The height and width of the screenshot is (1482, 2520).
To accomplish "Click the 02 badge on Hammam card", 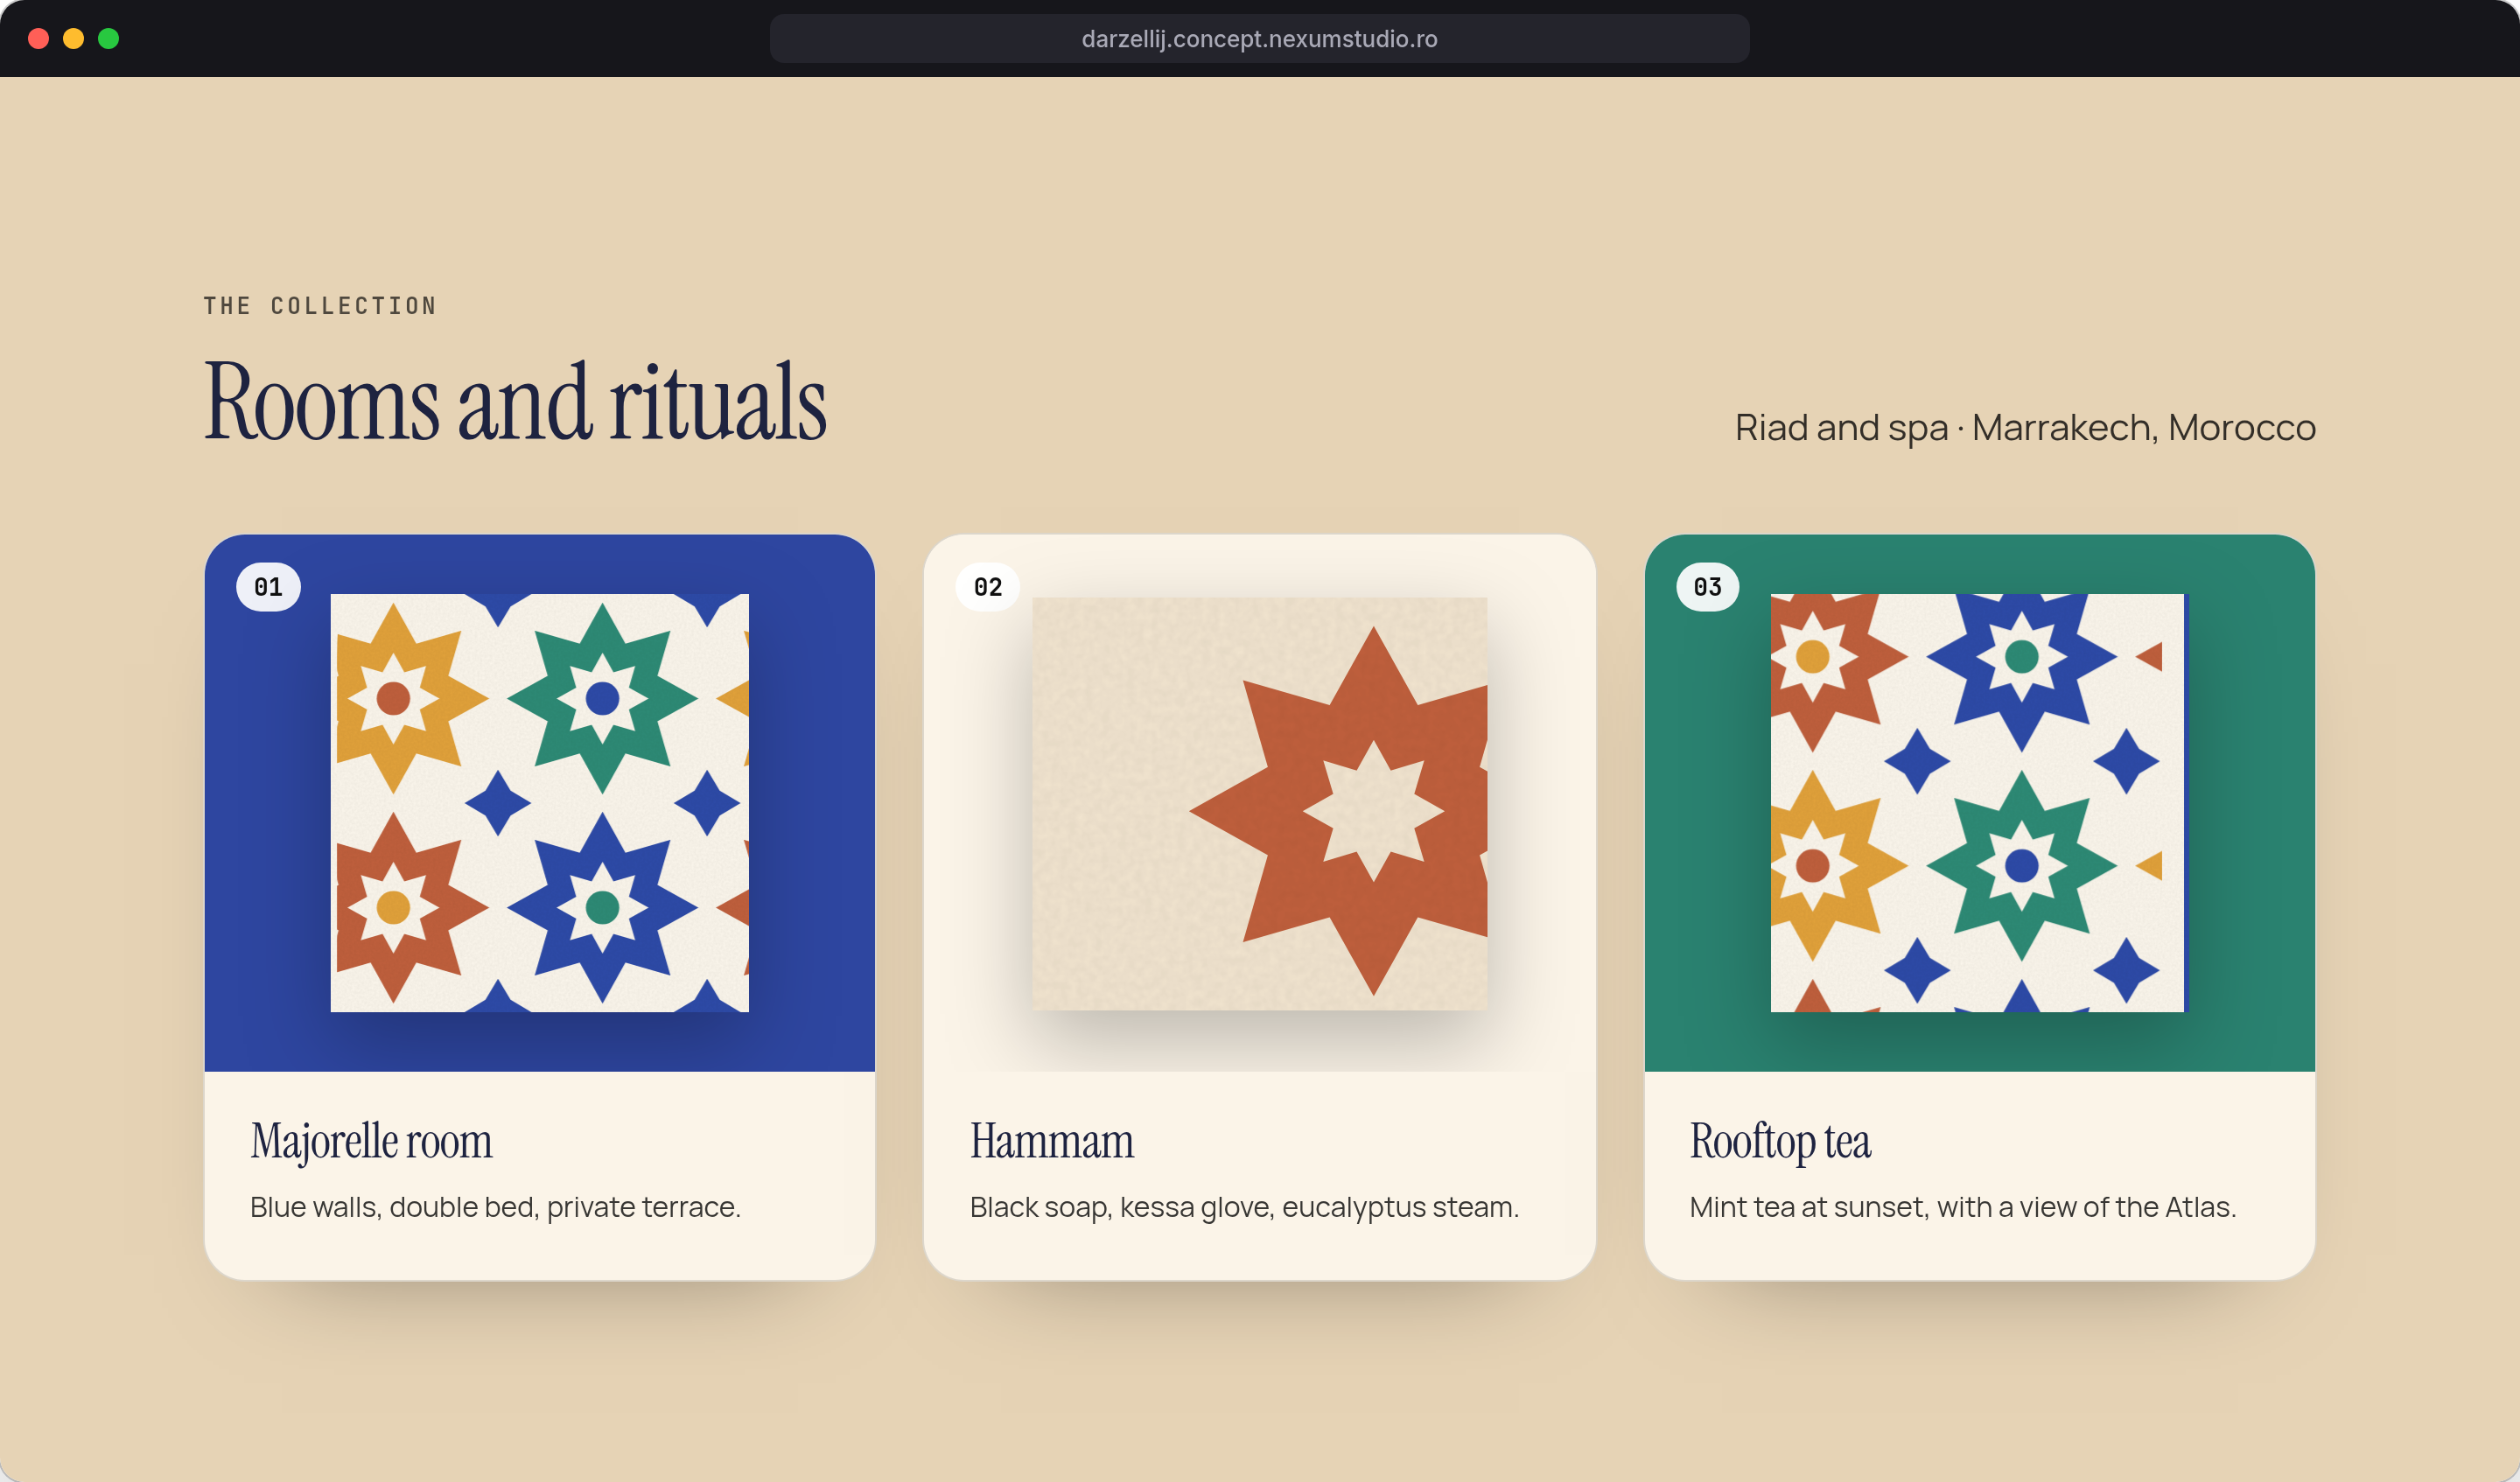I will pyautogui.click(x=988, y=587).
